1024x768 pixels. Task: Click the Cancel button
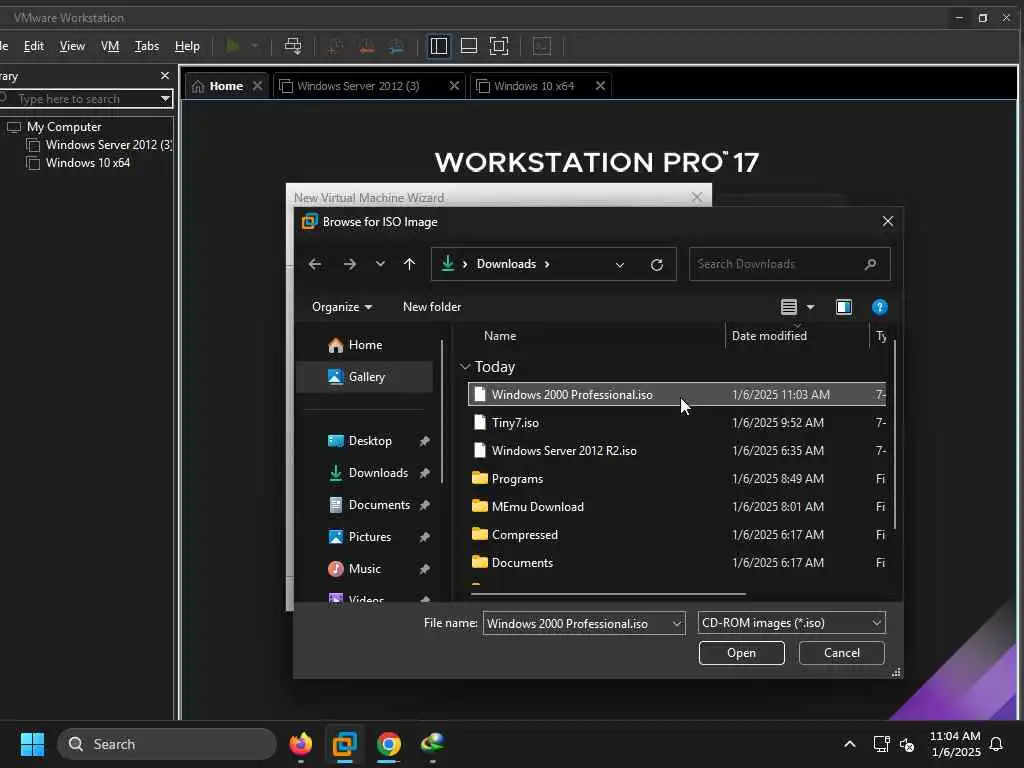pyautogui.click(x=842, y=653)
